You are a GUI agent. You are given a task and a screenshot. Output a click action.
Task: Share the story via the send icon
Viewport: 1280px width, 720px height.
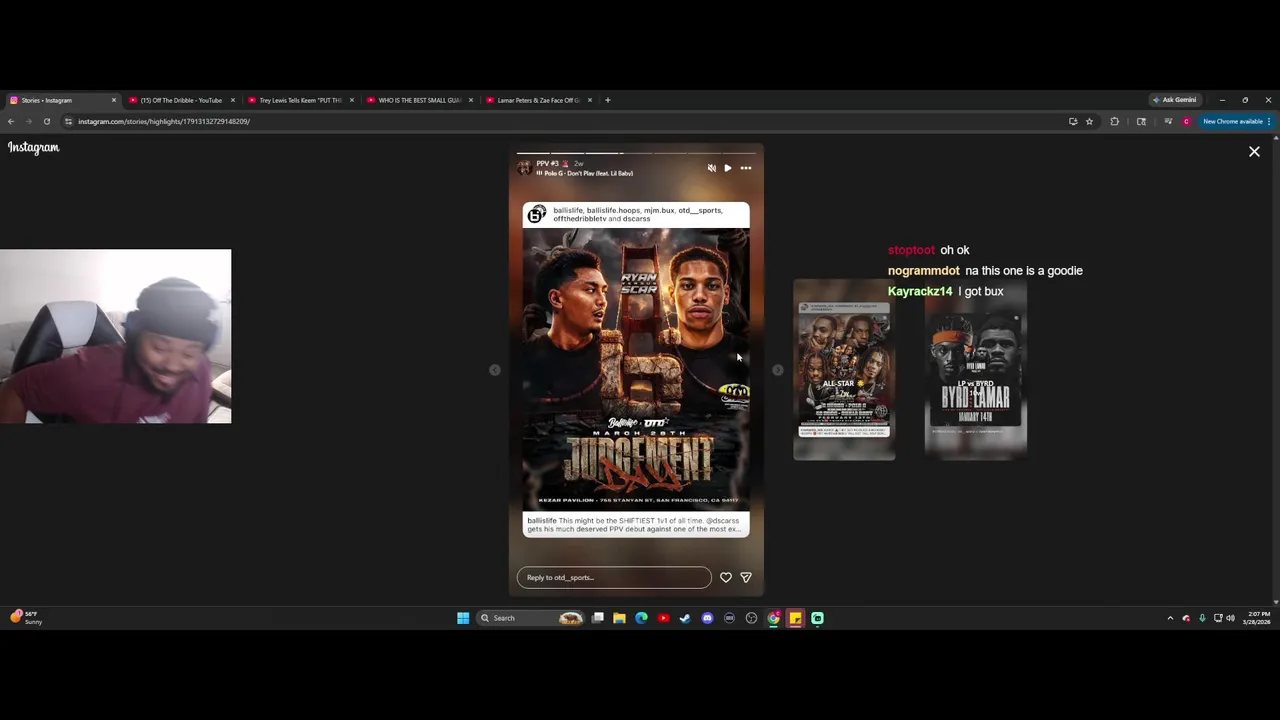coord(746,577)
